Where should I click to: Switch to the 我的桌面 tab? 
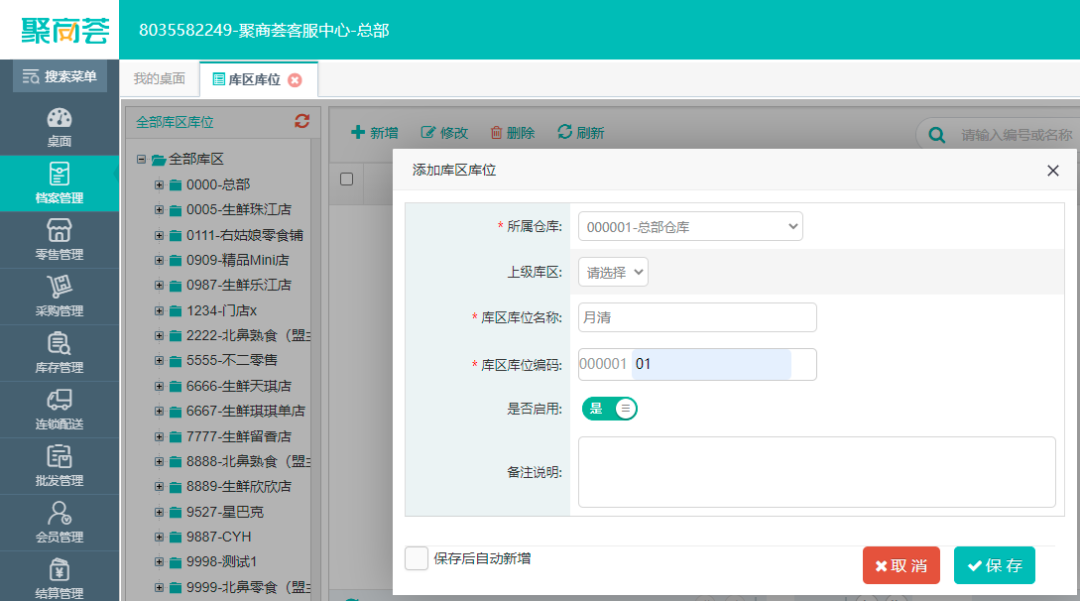[x=159, y=79]
